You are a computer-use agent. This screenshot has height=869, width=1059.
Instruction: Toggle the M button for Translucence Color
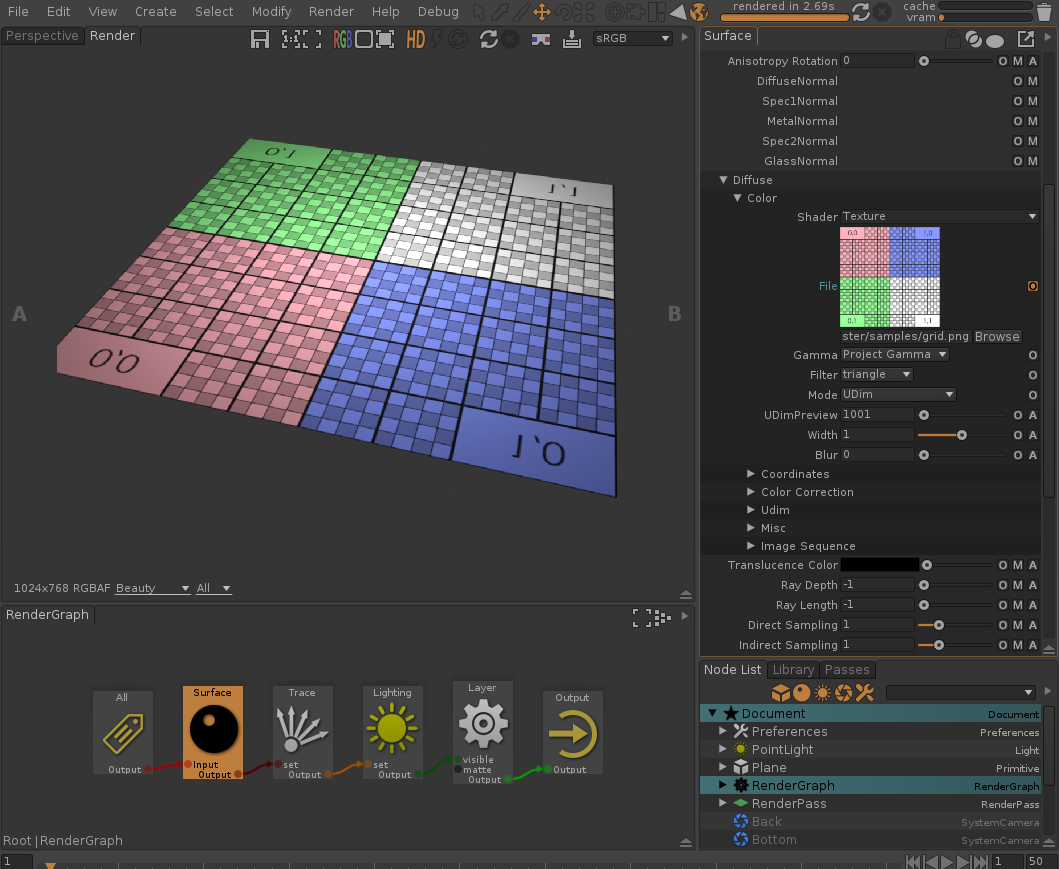pyautogui.click(x=1018, y=565)
